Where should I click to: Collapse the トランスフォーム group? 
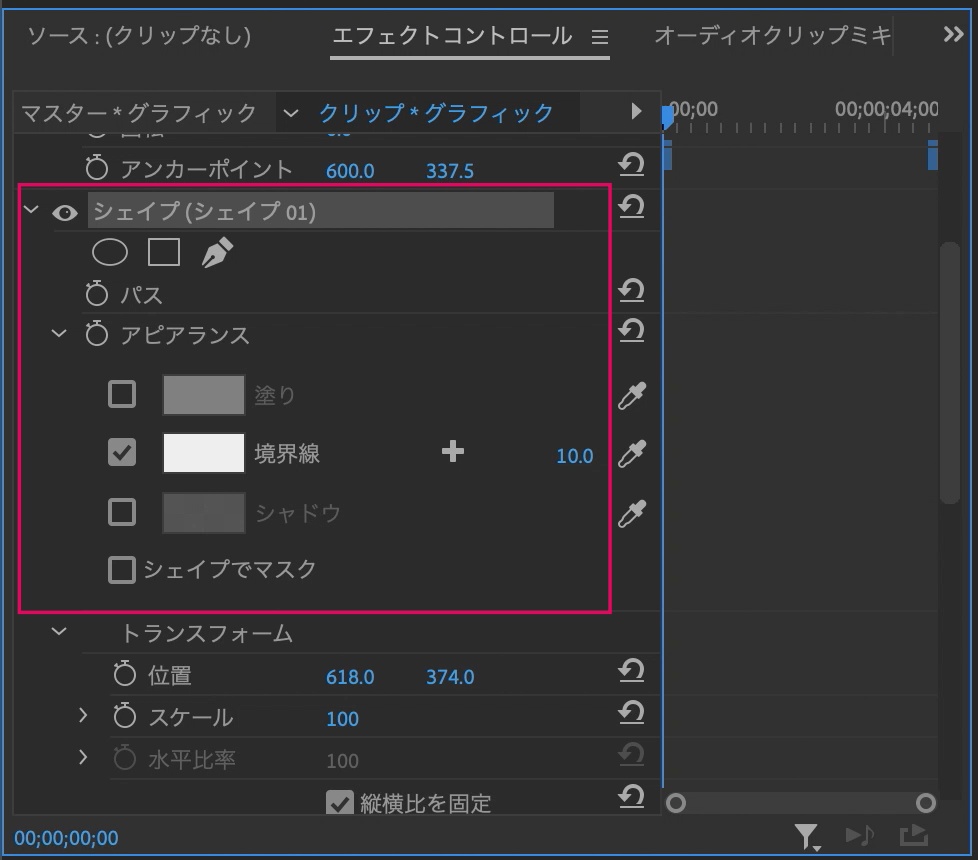pyautogui.click(x=59, y=632)
